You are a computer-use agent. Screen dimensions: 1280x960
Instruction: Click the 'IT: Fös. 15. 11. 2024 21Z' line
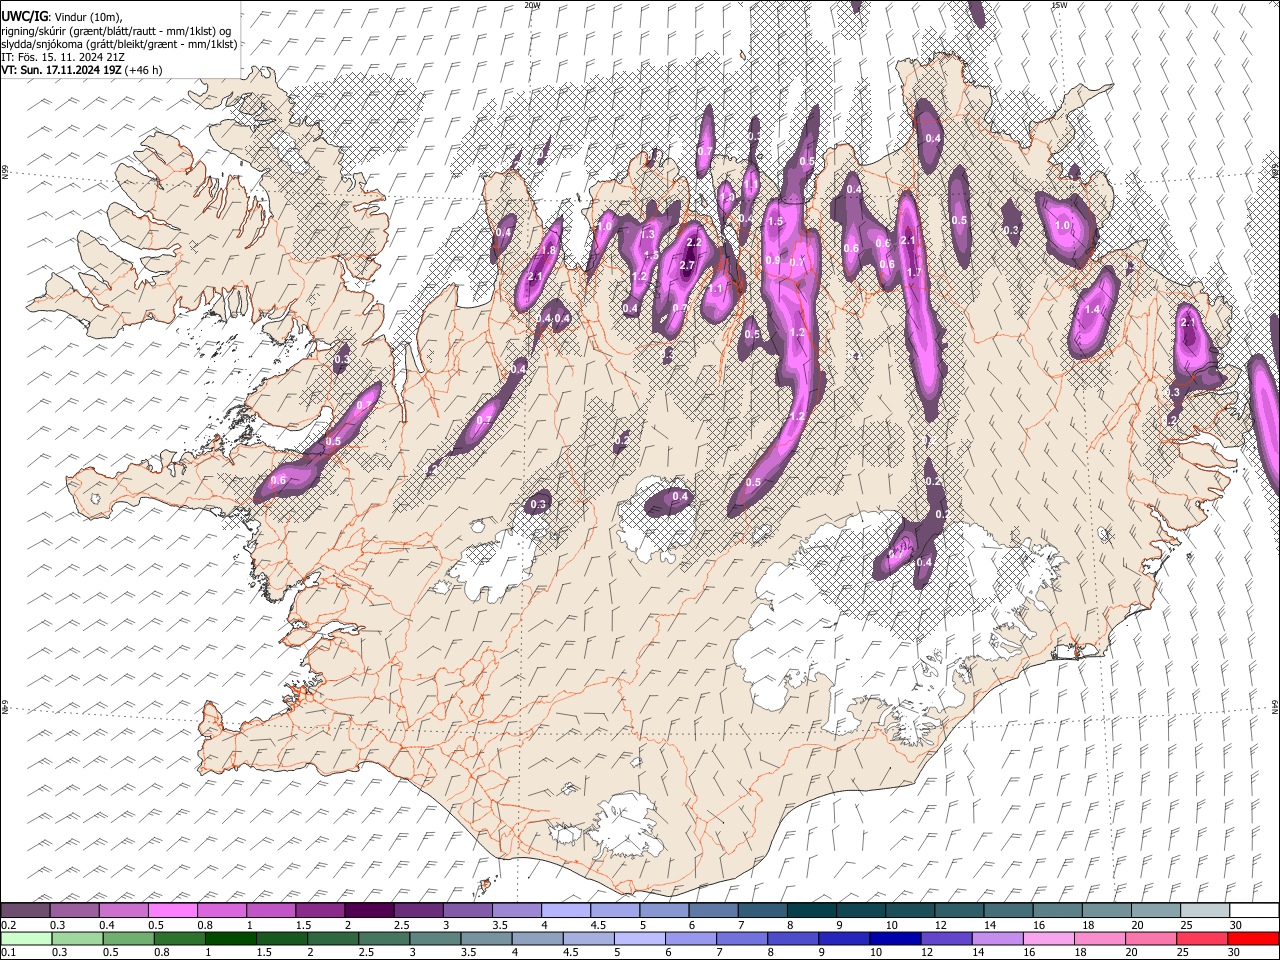pyautogui.click(x=63, y=57)
